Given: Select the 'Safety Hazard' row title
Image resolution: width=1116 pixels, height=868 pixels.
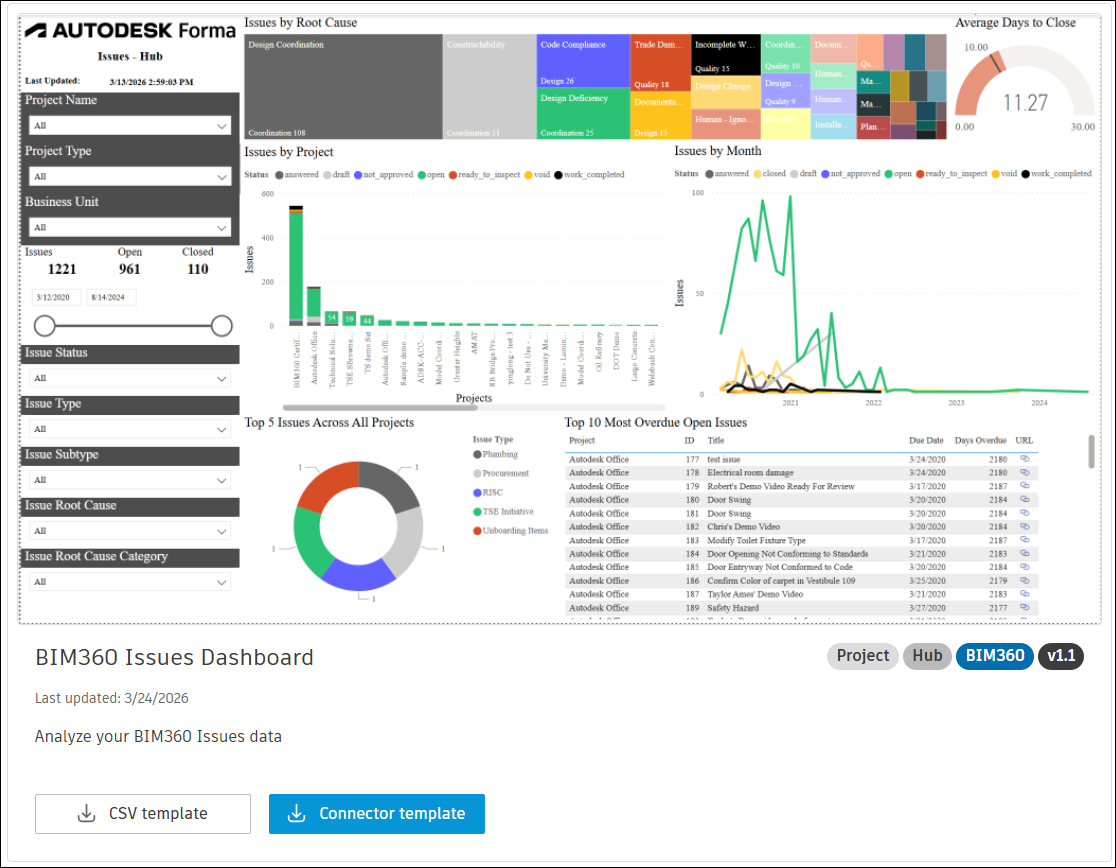Looking at the screenshot, I should point(733,608).
